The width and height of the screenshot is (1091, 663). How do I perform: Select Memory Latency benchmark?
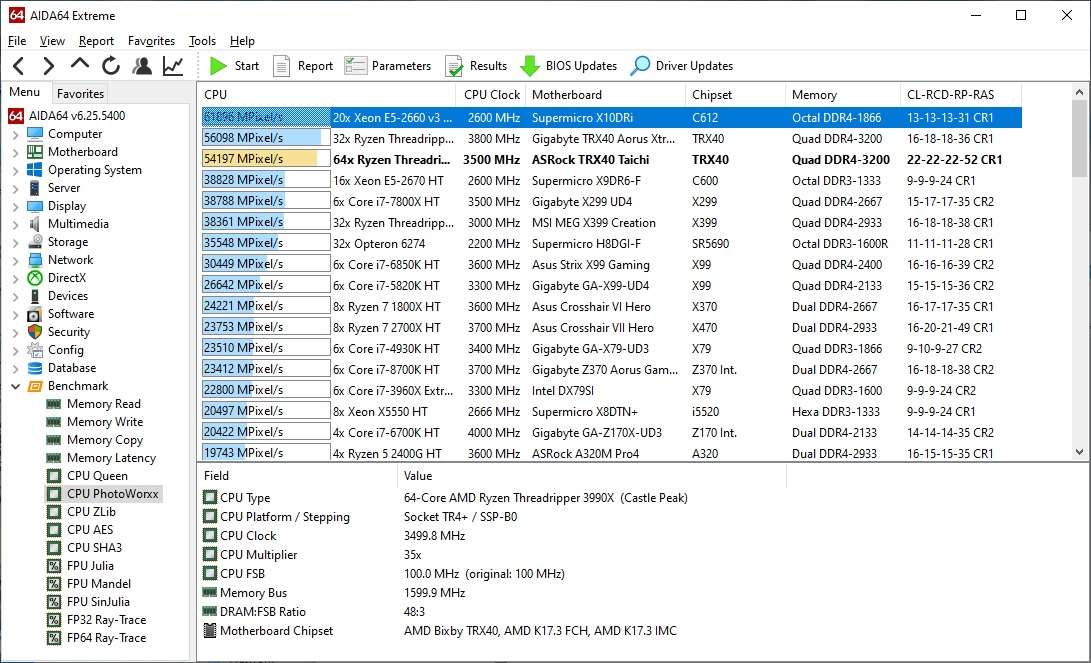point(111,458)
